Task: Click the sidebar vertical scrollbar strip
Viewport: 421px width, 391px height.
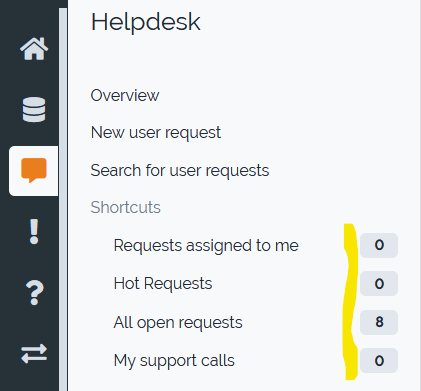Action: click(x=63, y=199)
